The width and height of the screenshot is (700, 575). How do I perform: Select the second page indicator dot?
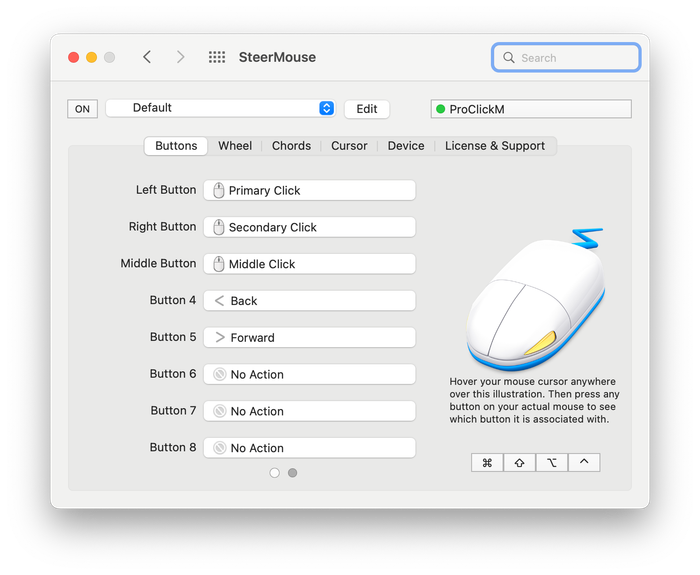tap(292, 473)
